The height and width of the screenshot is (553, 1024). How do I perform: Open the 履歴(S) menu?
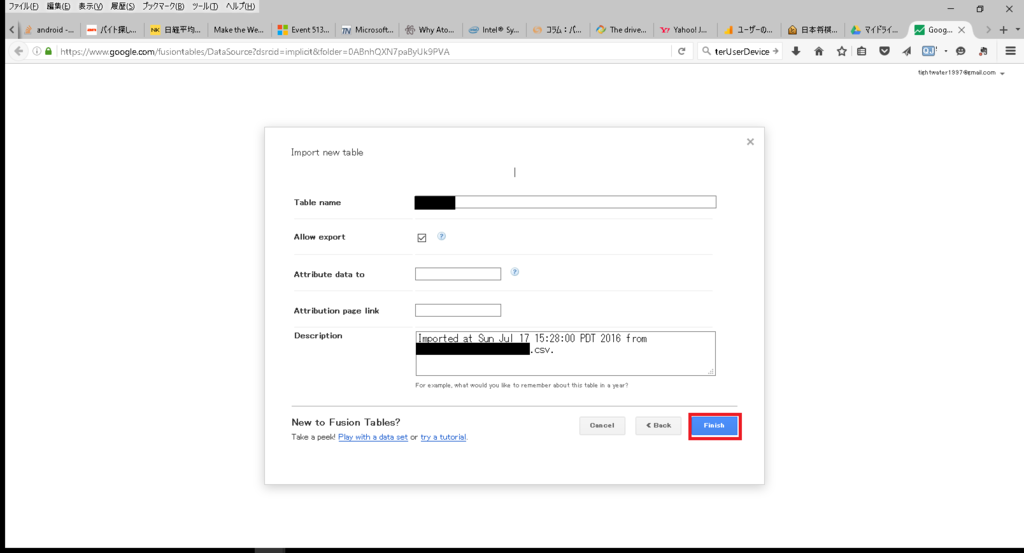122,7
